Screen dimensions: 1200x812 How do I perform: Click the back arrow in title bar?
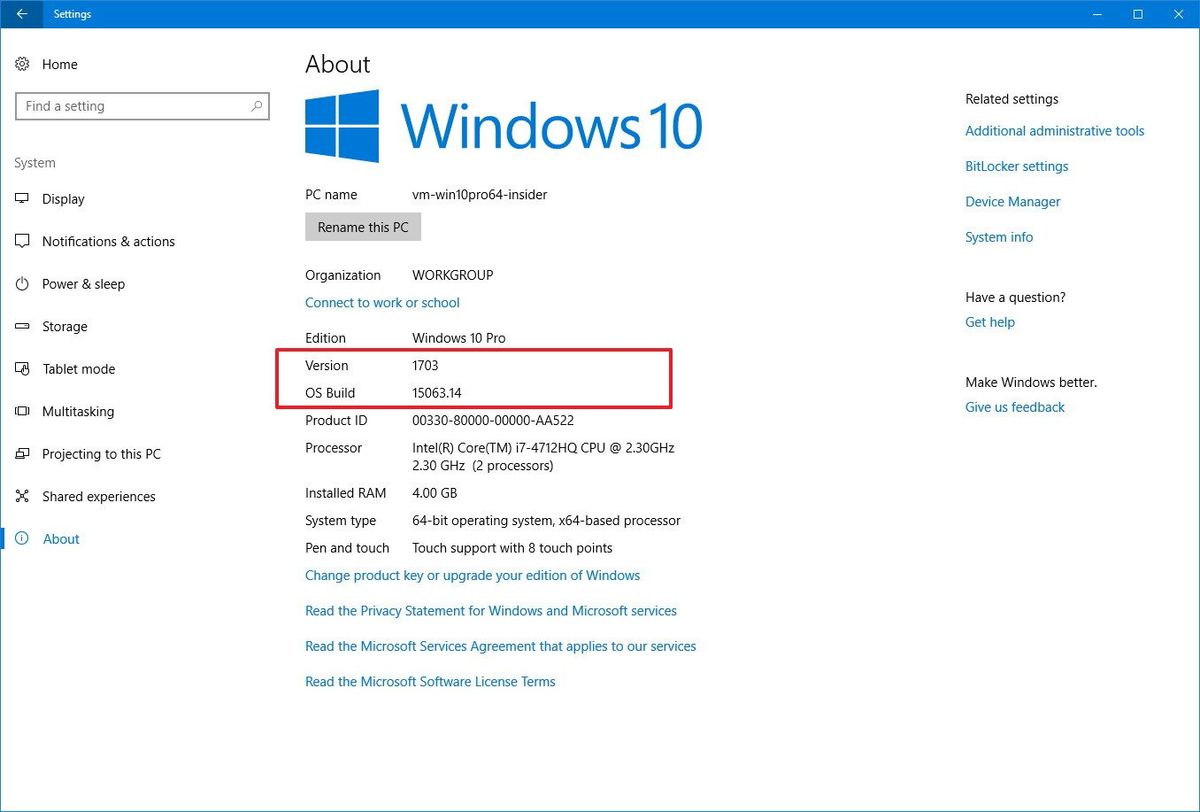click(22, 14)
